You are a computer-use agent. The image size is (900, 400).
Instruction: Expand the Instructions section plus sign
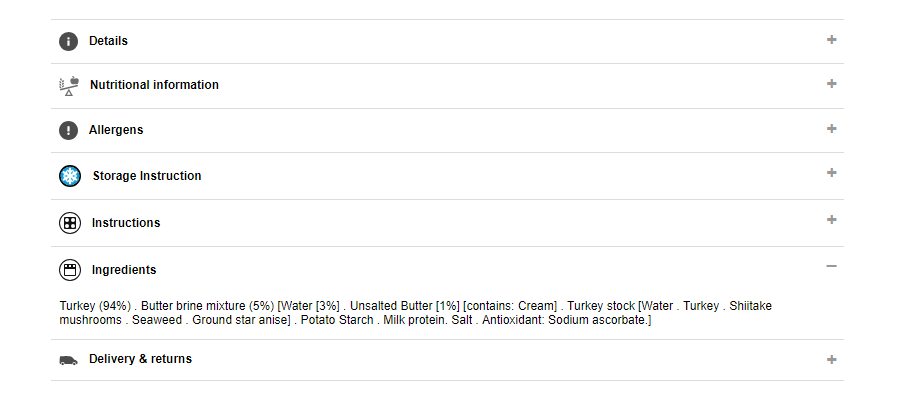[x=831, y=220]
